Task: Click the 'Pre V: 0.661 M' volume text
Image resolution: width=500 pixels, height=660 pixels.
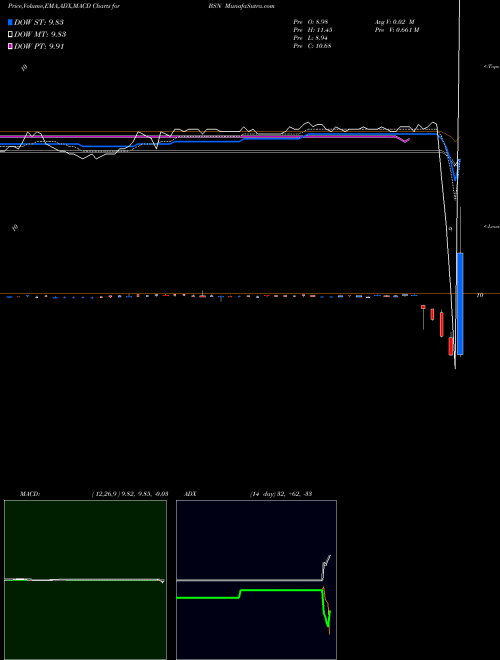Action: [397, 30]
